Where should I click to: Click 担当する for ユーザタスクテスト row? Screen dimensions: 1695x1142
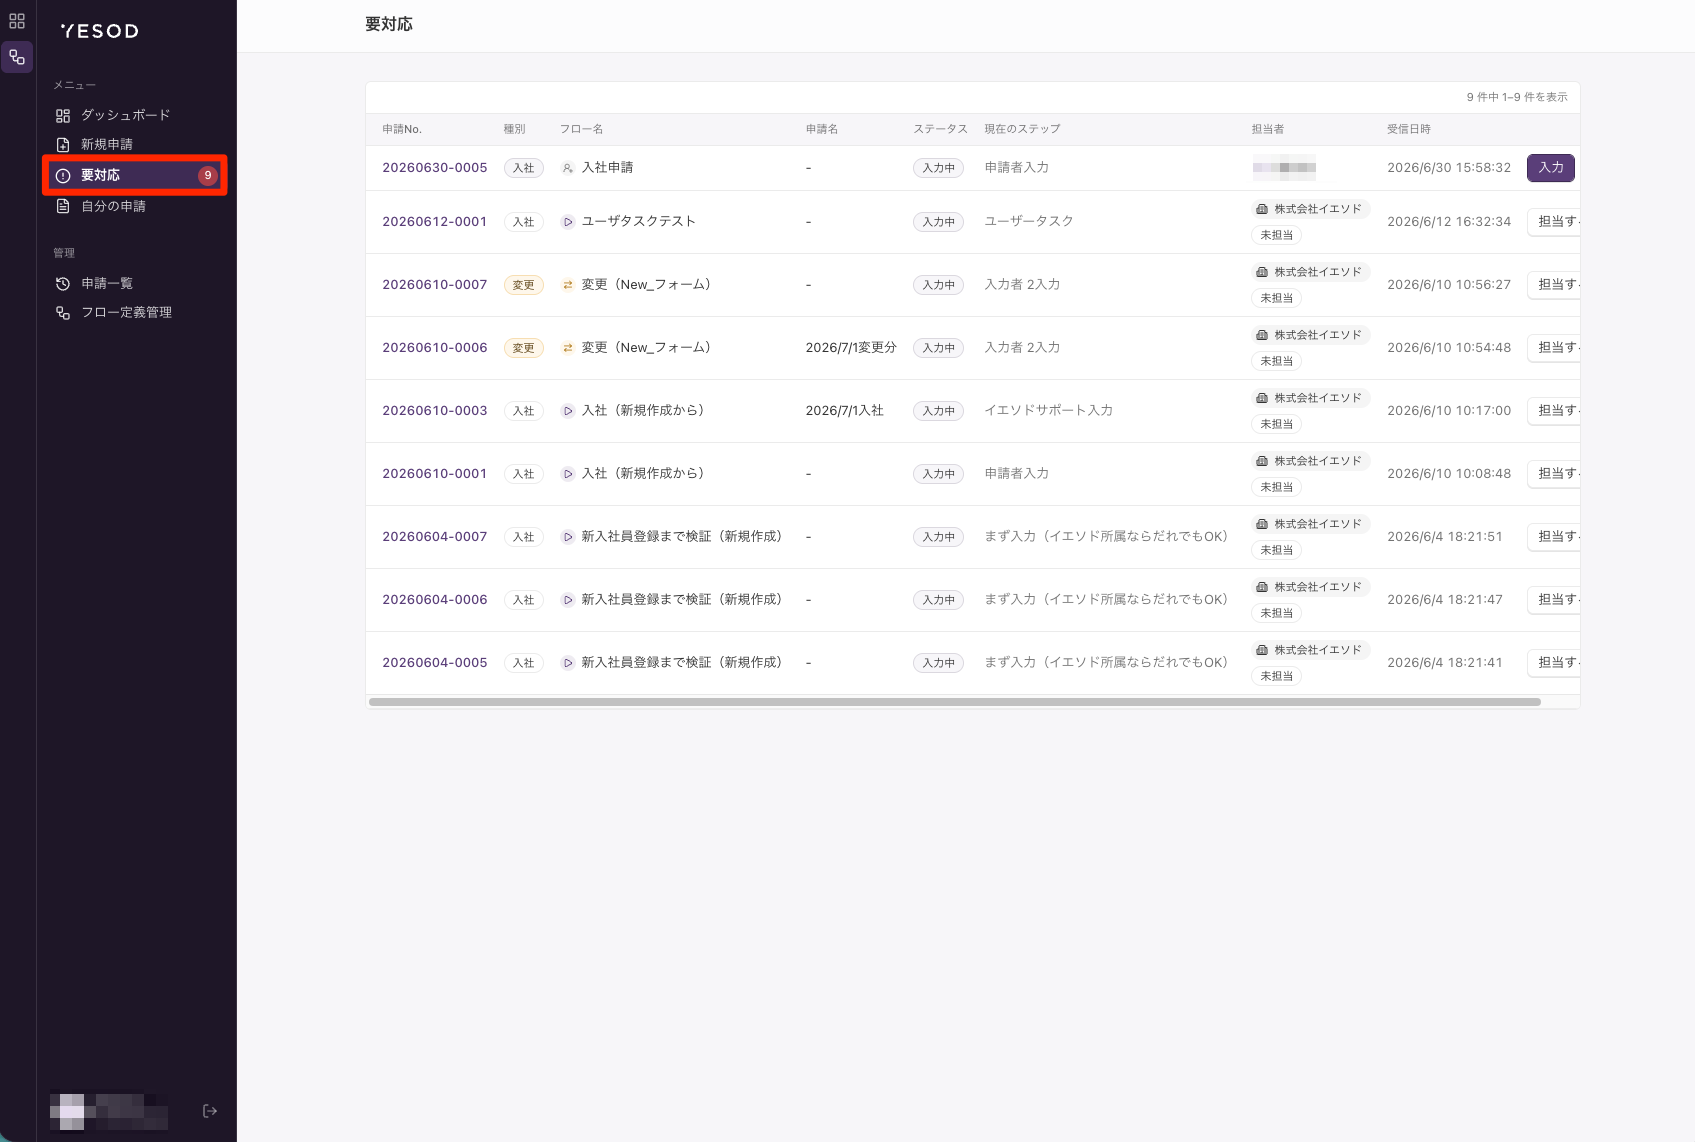pos(1555,222)
